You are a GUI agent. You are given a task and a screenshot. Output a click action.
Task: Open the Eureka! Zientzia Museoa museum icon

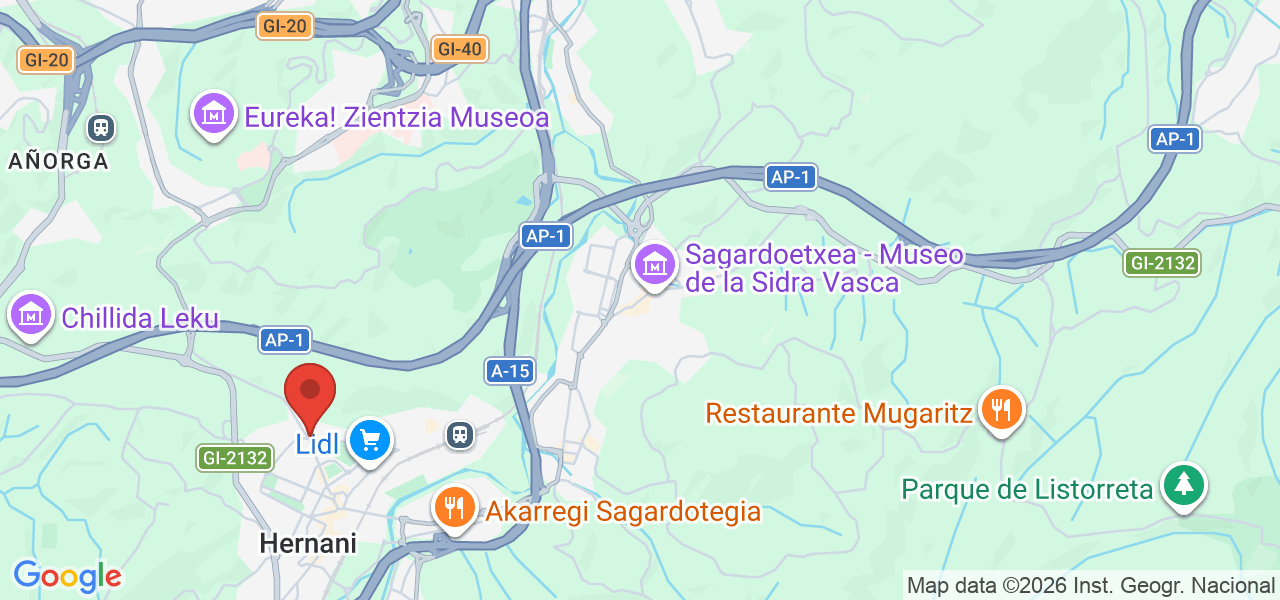point(214,116)
